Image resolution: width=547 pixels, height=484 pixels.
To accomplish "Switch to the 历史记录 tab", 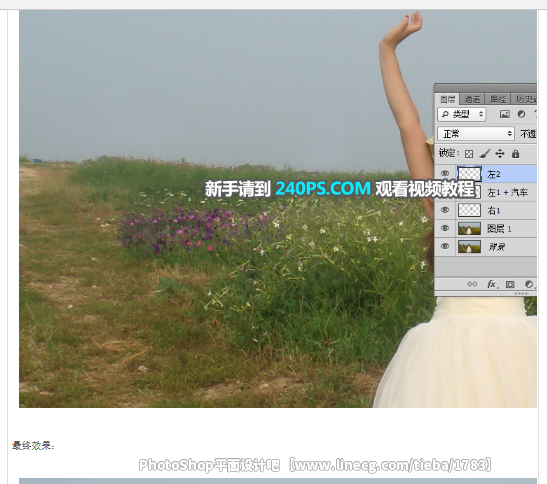I will point(525,99).
